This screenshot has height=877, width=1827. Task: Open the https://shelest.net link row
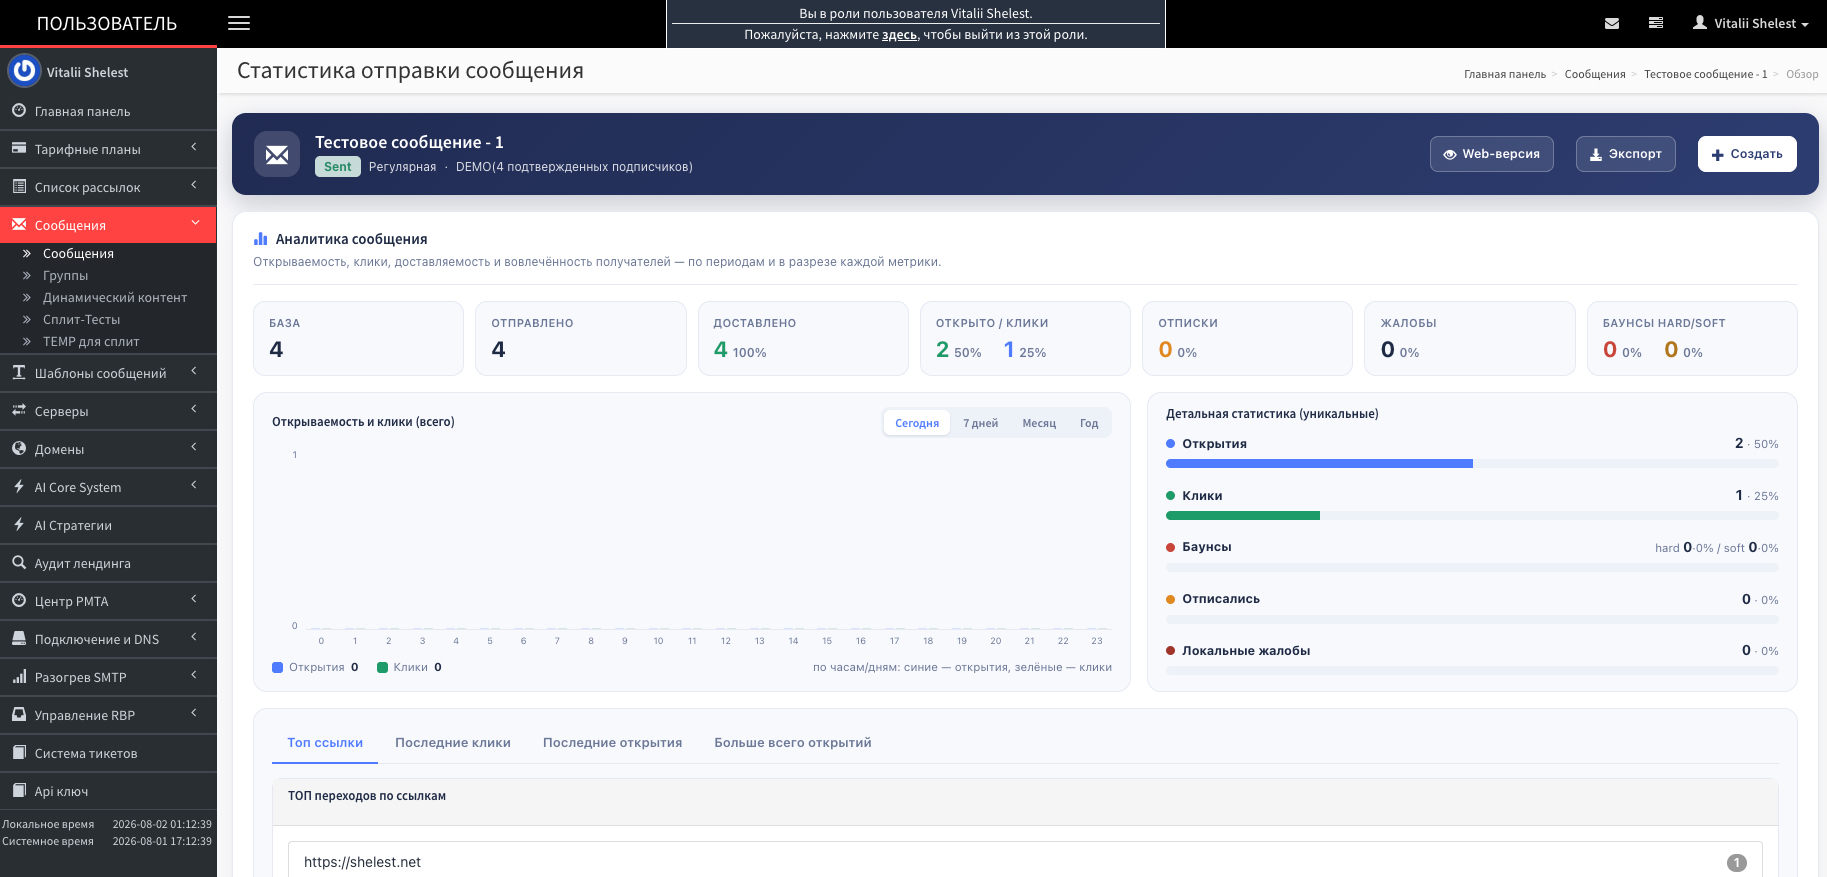pyautogui.click(x=1025, y=861)
